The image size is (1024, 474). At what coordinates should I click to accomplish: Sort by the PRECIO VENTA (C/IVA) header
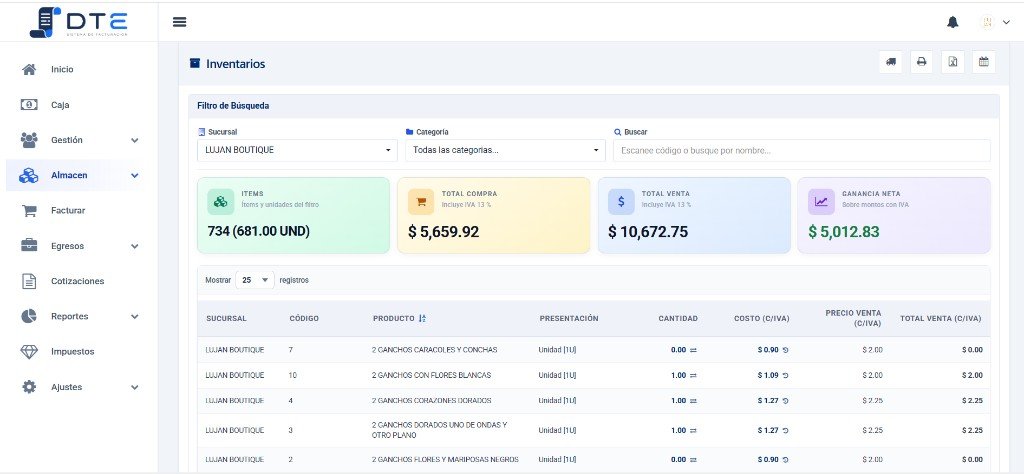coord(854,318)
